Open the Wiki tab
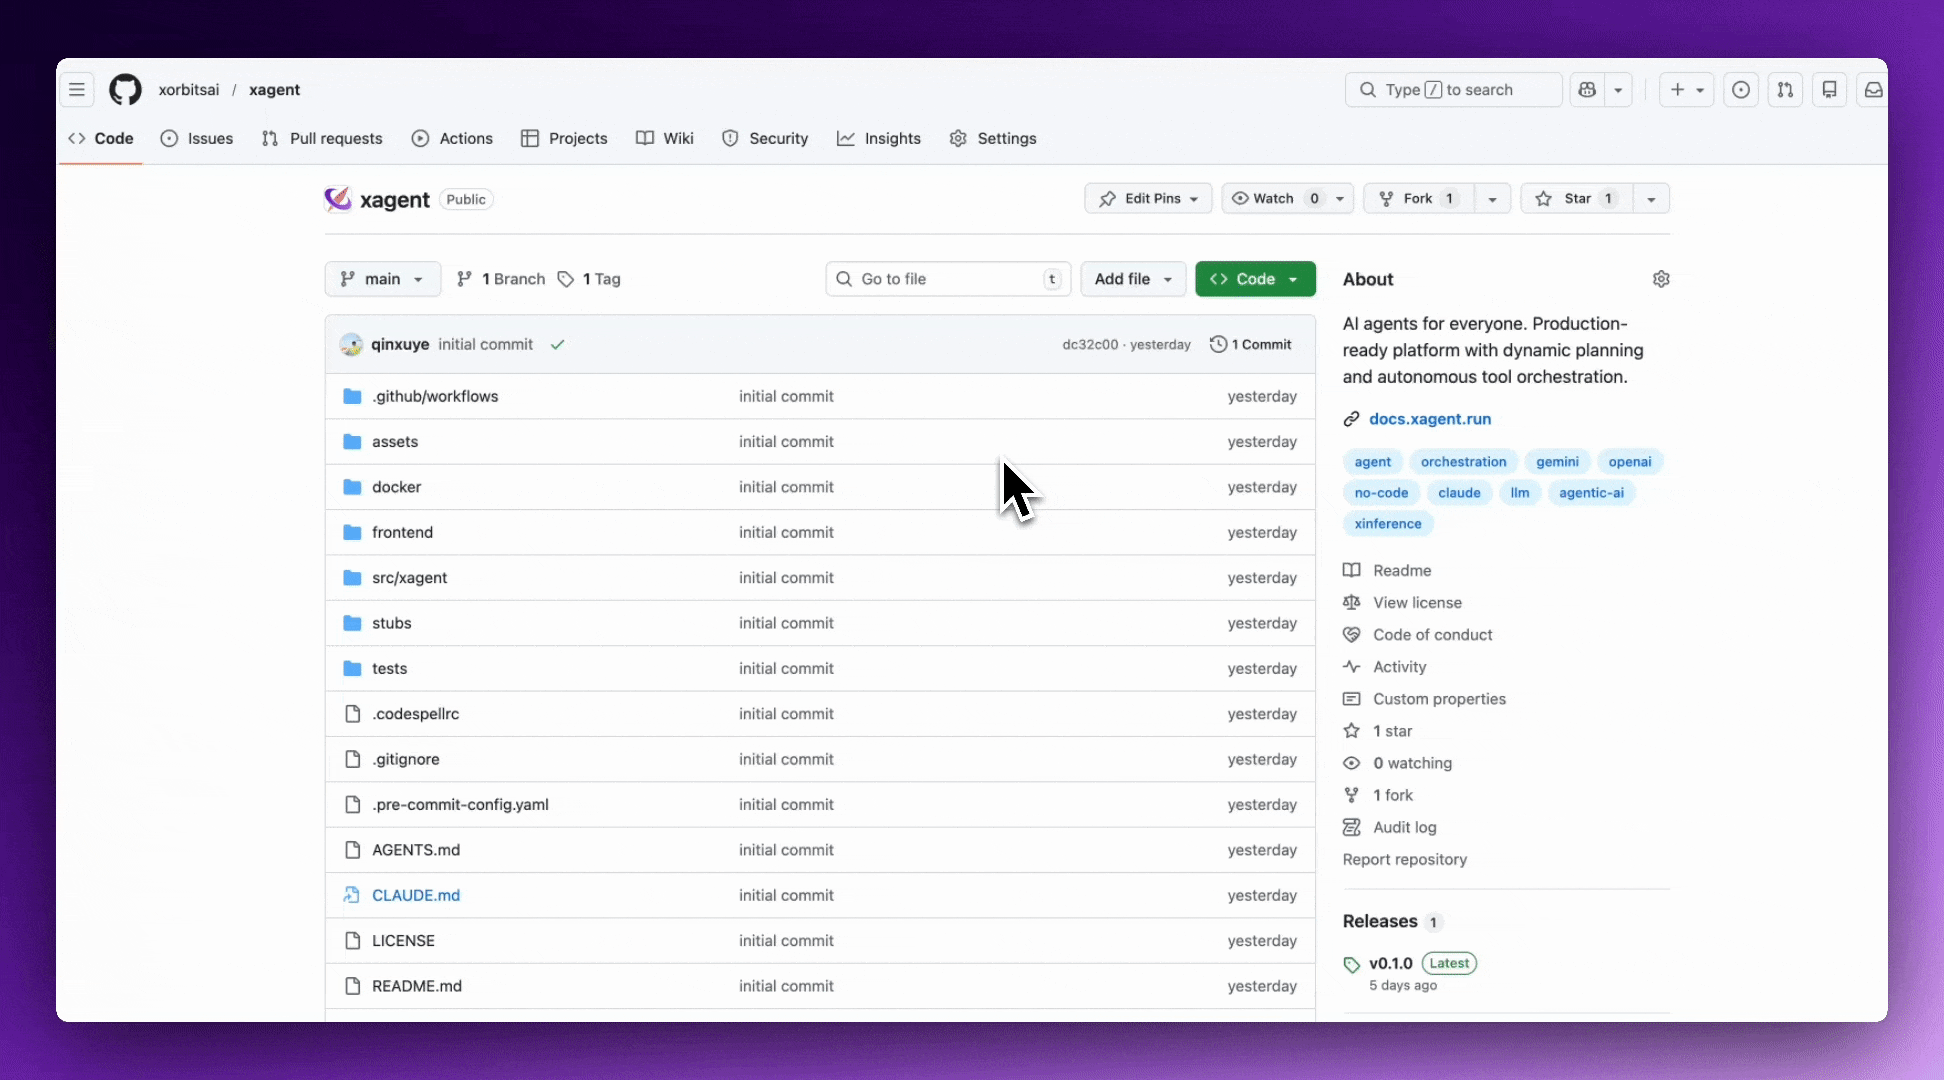The width and height of the screenshot is (1944, 1080). click(665, 139)
